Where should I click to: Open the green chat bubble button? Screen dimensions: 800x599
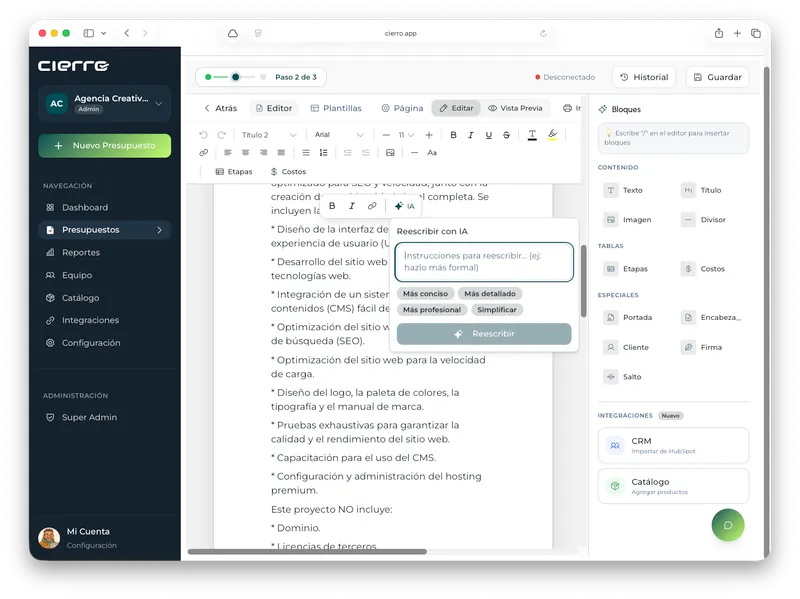pos(728,525)
